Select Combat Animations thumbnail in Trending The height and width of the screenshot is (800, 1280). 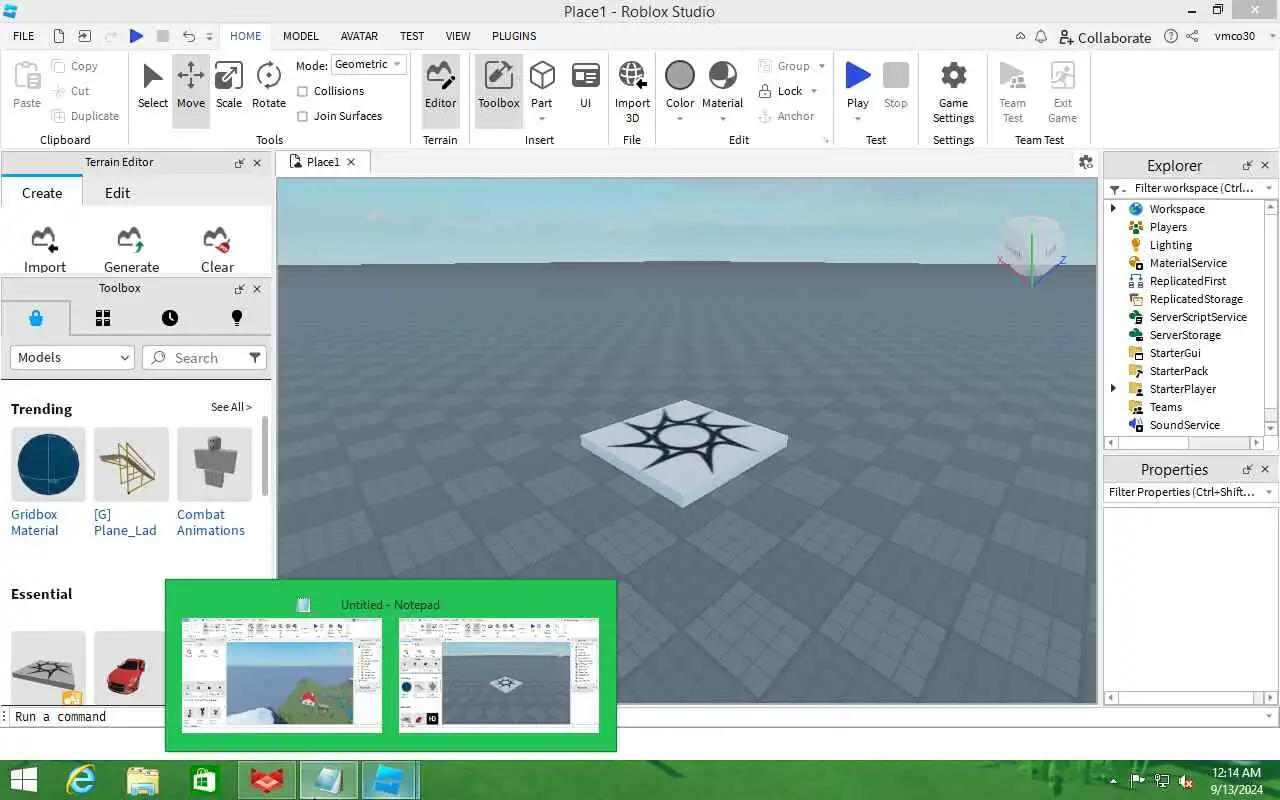(214, 464)
